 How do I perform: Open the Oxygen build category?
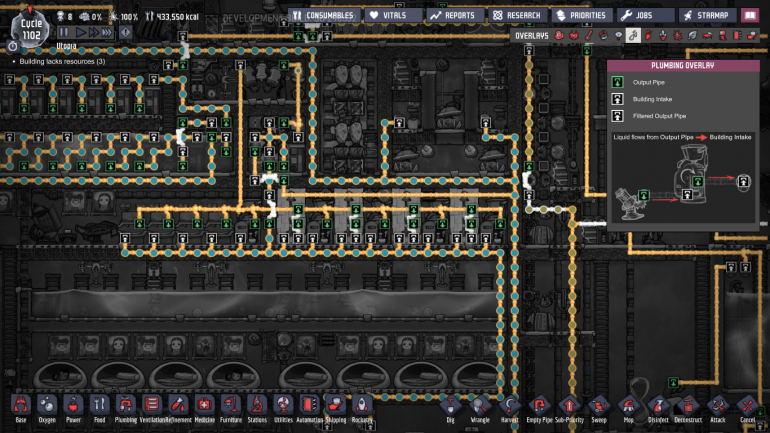(47, 408)
